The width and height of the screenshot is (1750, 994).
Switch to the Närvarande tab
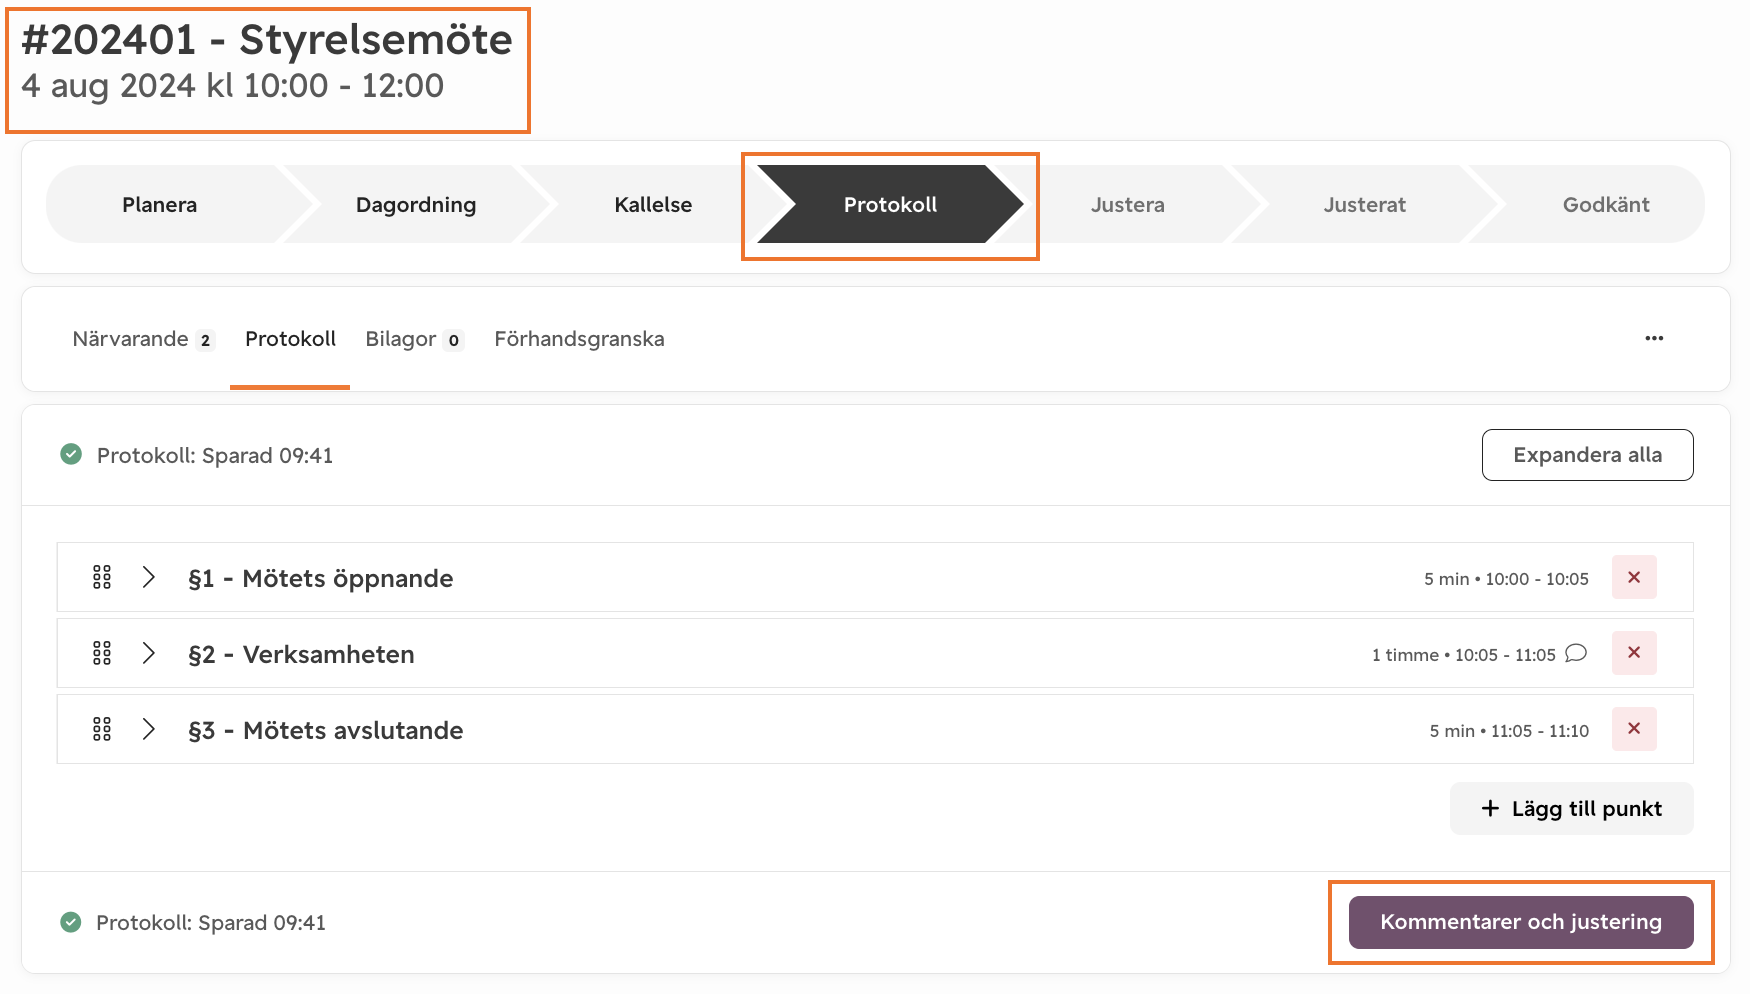click(x=143, y=339)
